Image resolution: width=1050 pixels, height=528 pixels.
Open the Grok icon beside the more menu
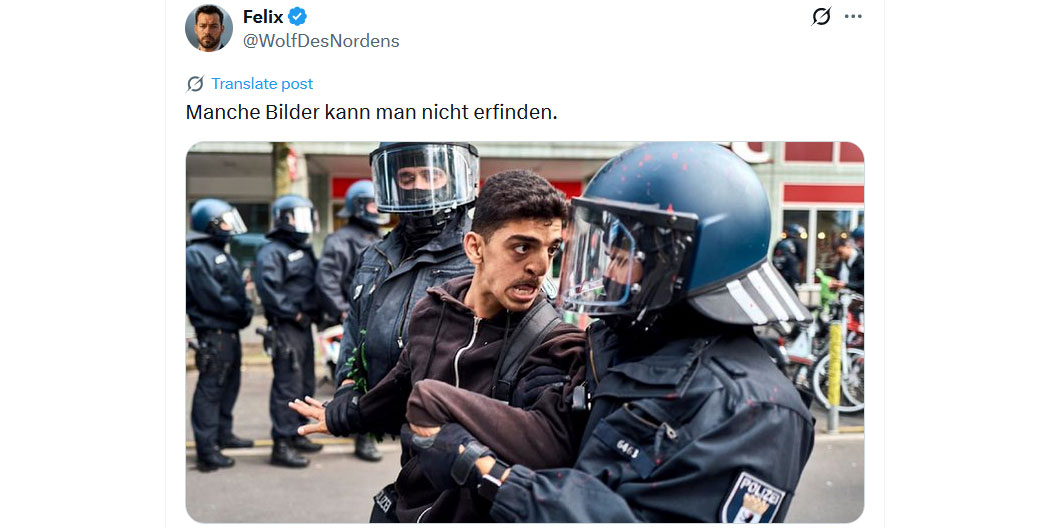[x=821, y=16]
